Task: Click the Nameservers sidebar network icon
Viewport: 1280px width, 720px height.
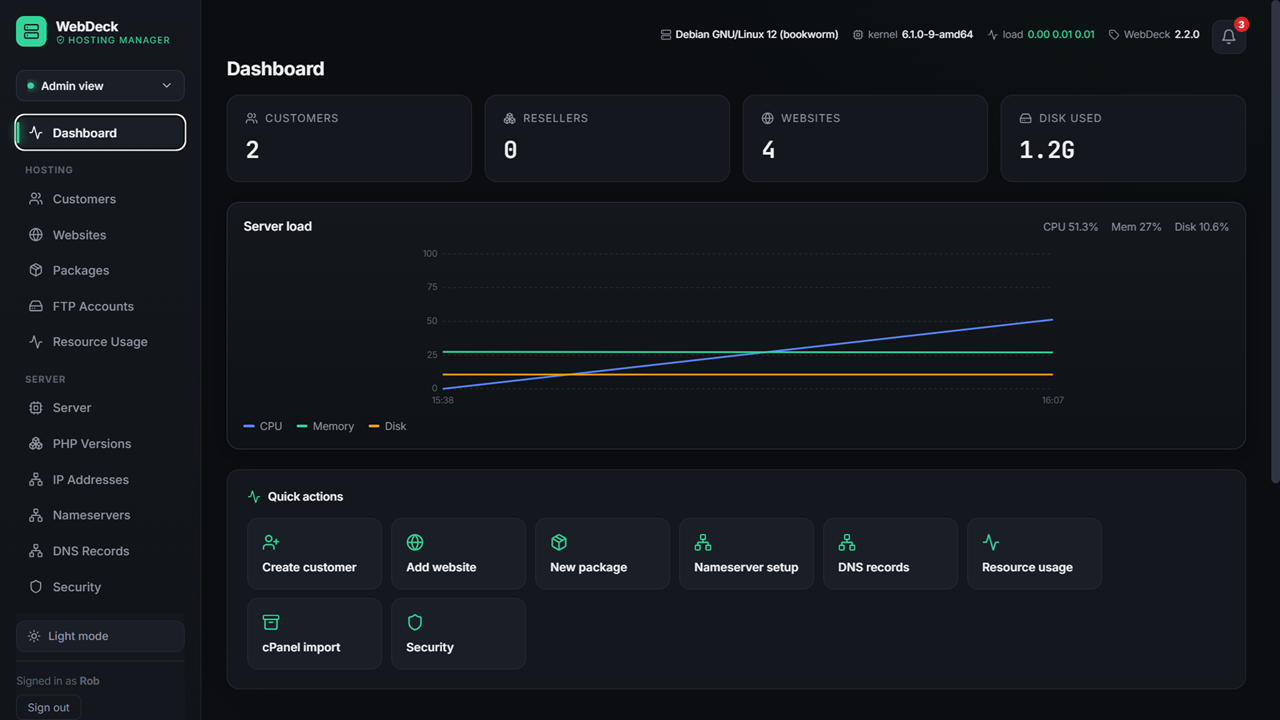Action: click(36, 515)
